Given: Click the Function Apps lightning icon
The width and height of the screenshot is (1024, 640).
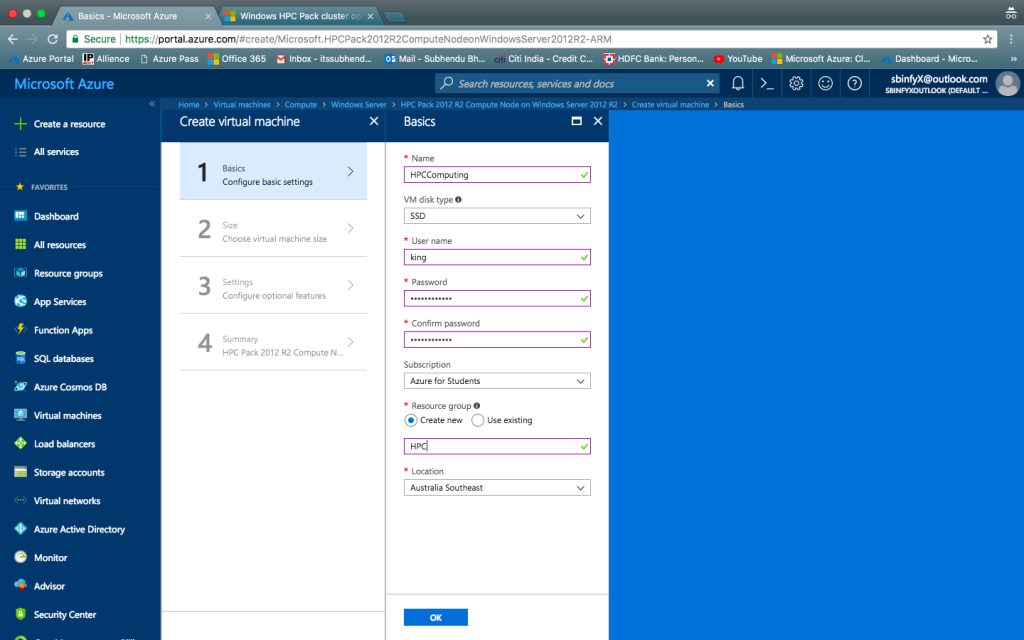Looking at the screenshot, I should [20, 329].
